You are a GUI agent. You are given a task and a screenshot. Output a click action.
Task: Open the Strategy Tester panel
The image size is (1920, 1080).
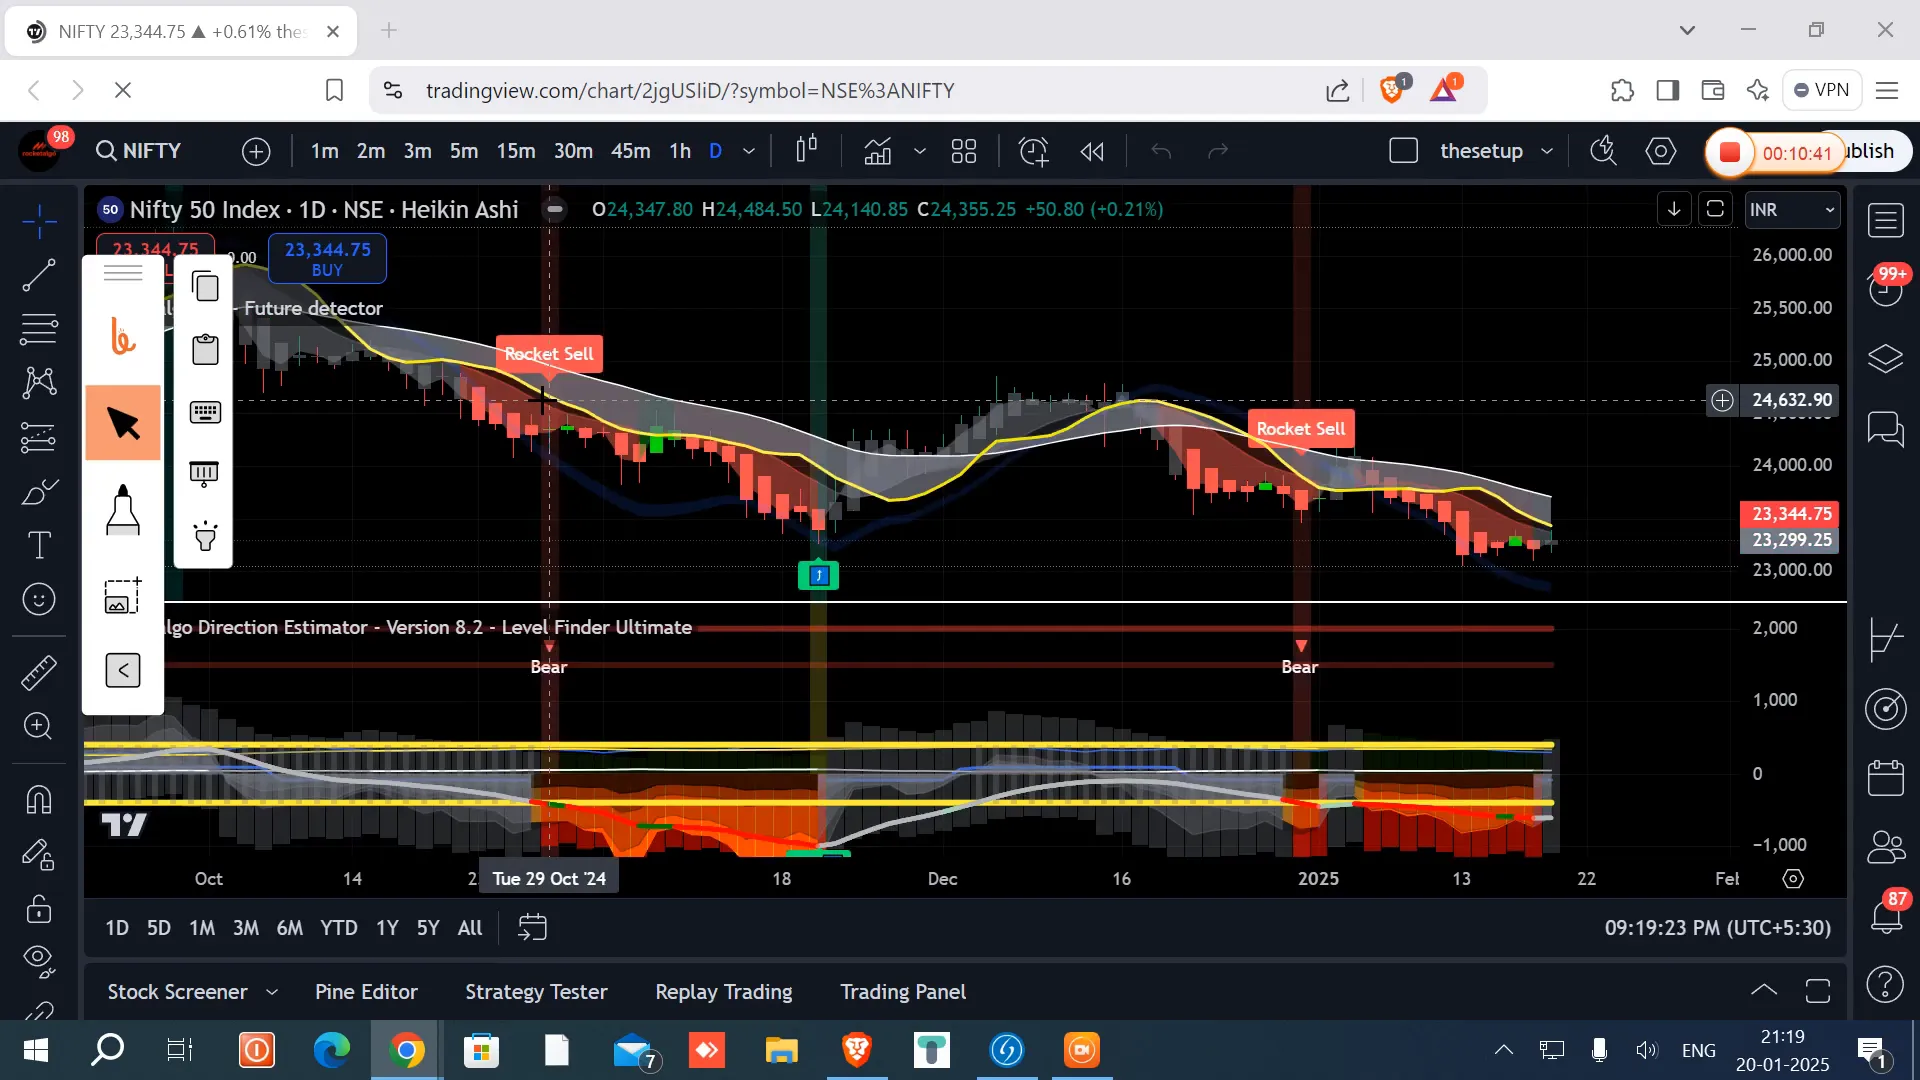(535, 992)
